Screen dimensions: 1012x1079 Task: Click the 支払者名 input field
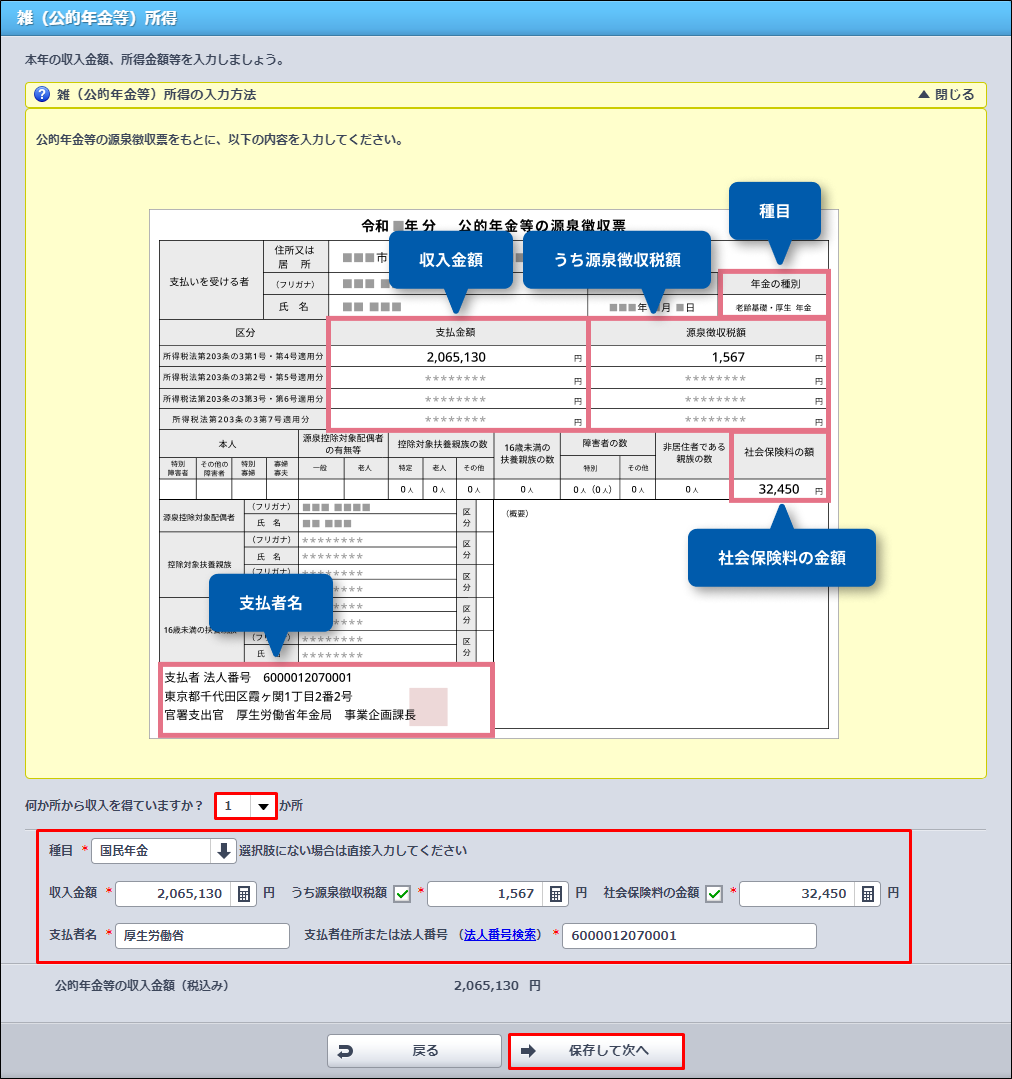[x=202, y=936]
